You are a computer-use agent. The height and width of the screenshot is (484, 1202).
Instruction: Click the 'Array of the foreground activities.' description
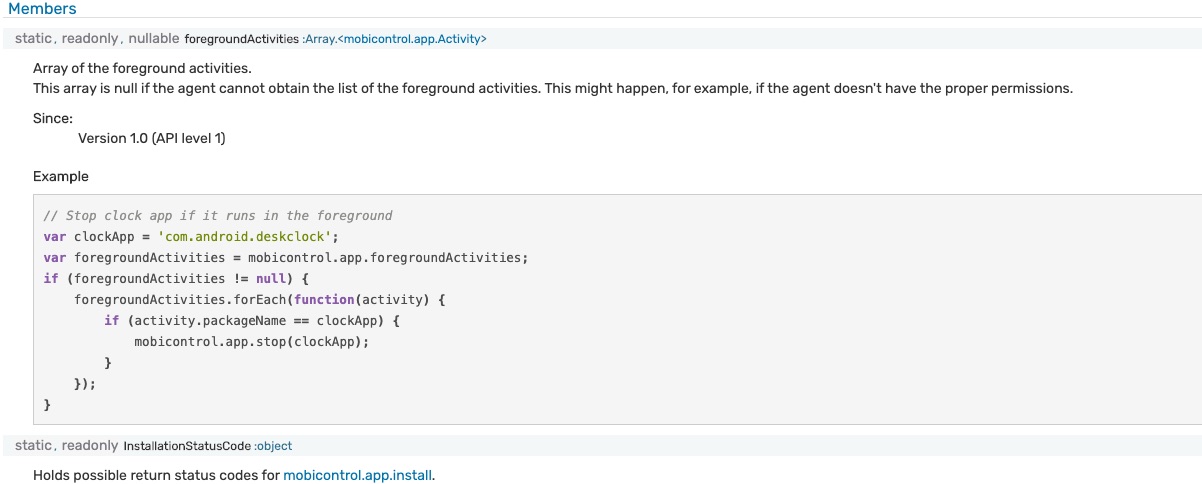pyautogui.click(x=142, y=68)
